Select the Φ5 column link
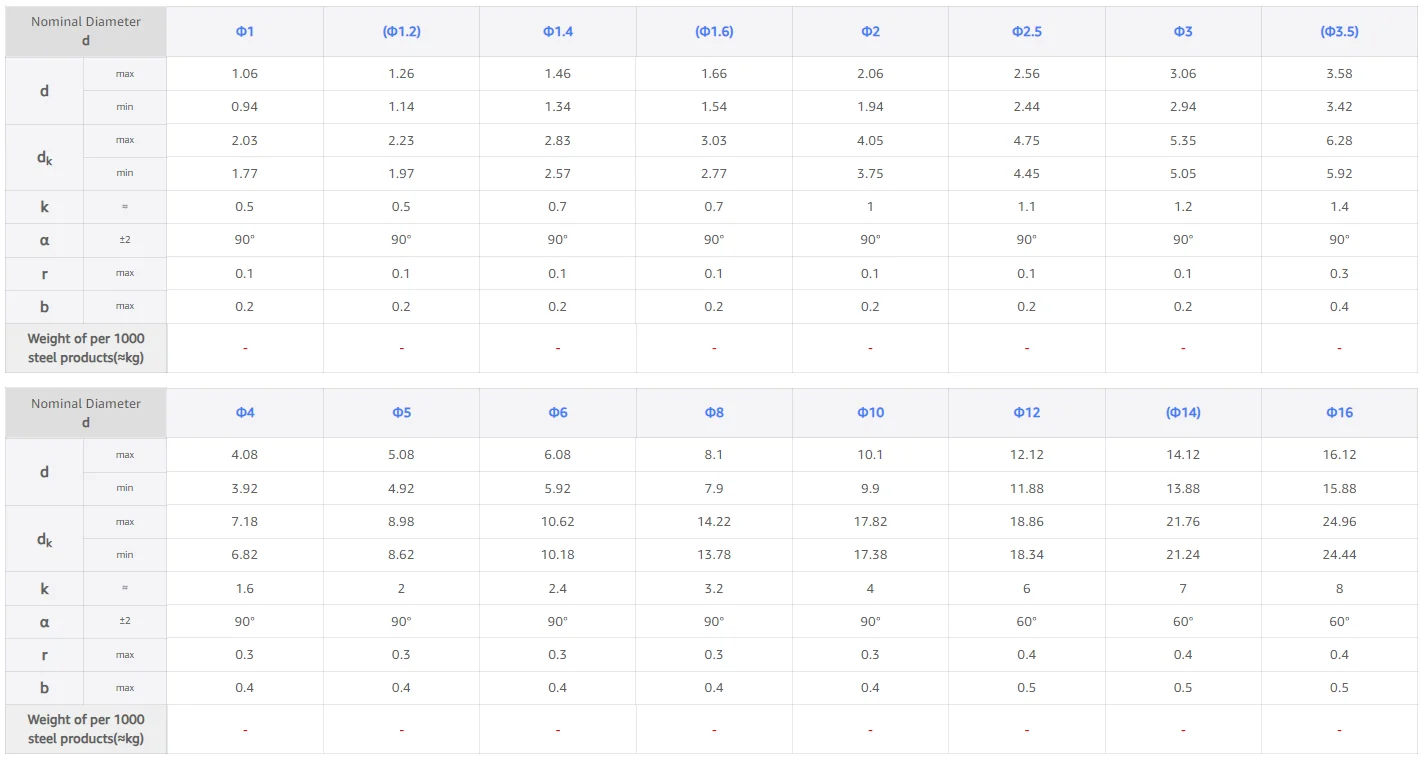Image resolution: width=1425 pixels, height=760 pixels. coord(401,413)
